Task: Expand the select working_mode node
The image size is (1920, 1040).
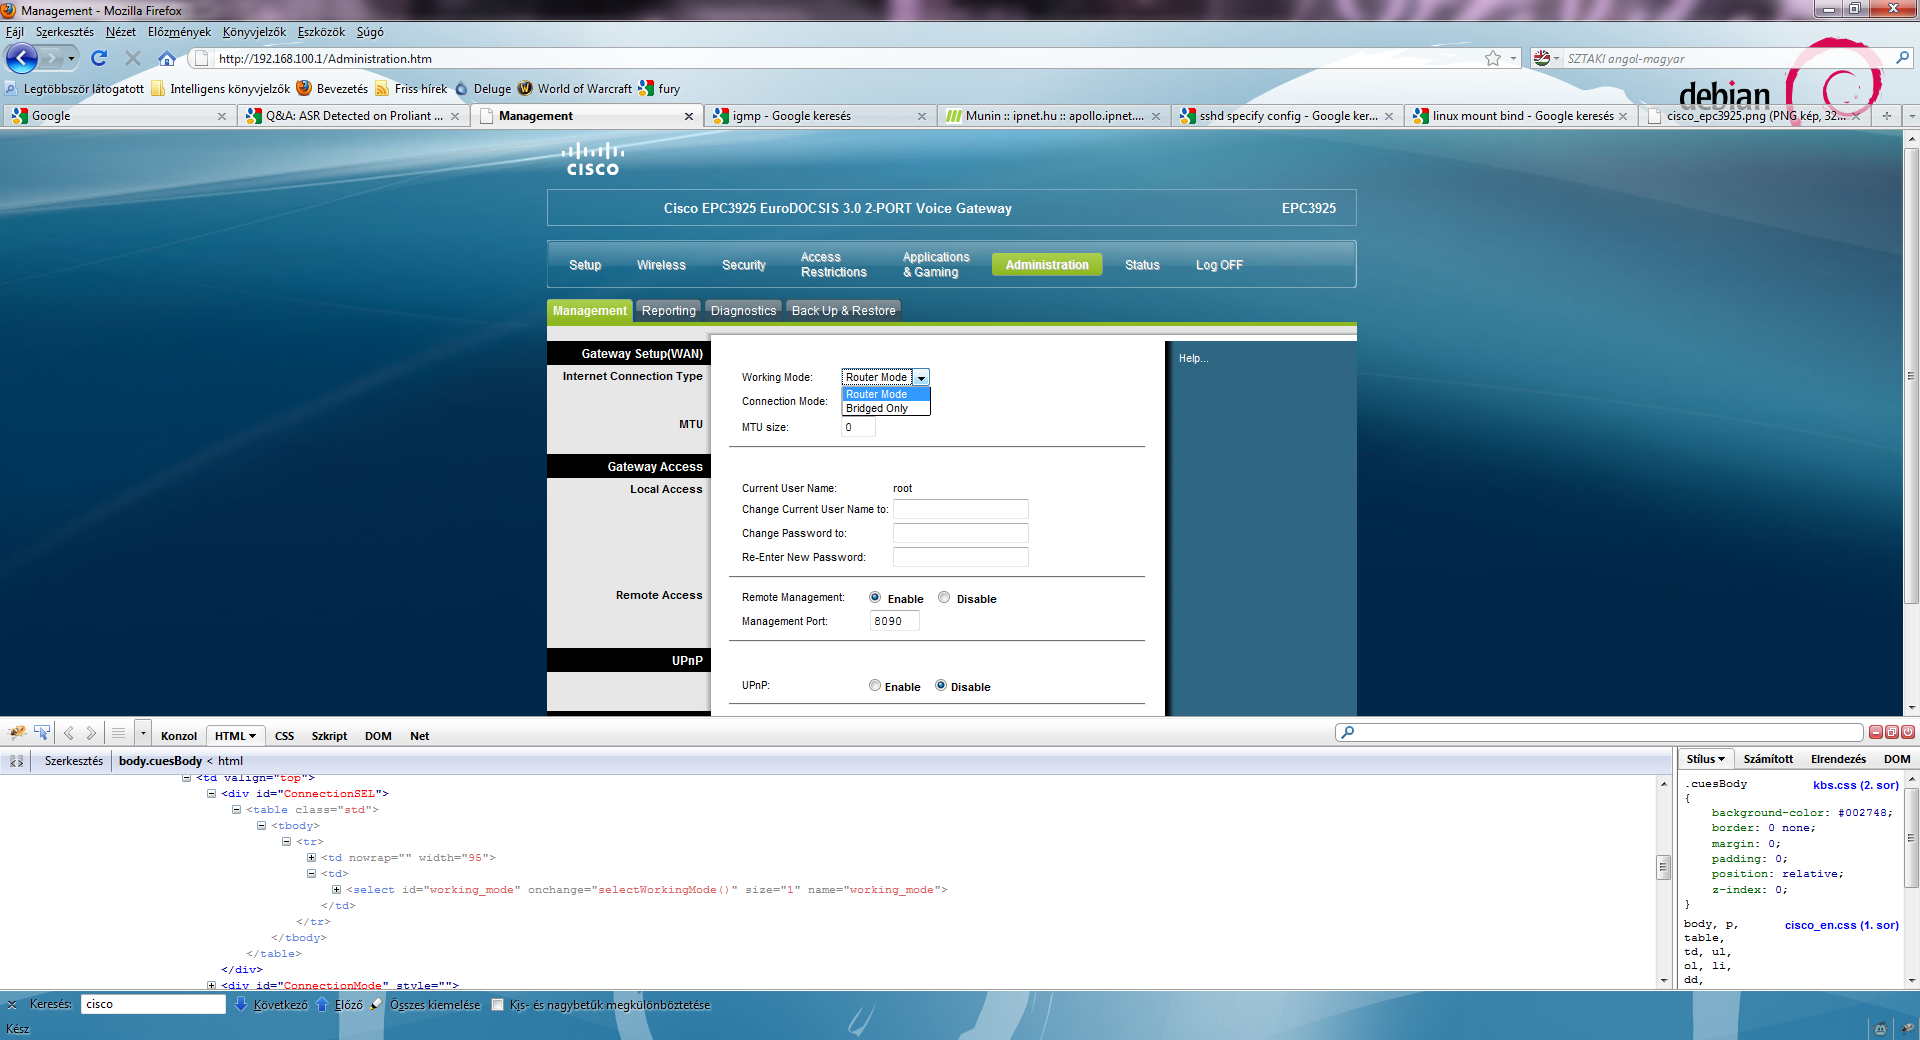Action: pyautogui.click(x=337, y=890)
